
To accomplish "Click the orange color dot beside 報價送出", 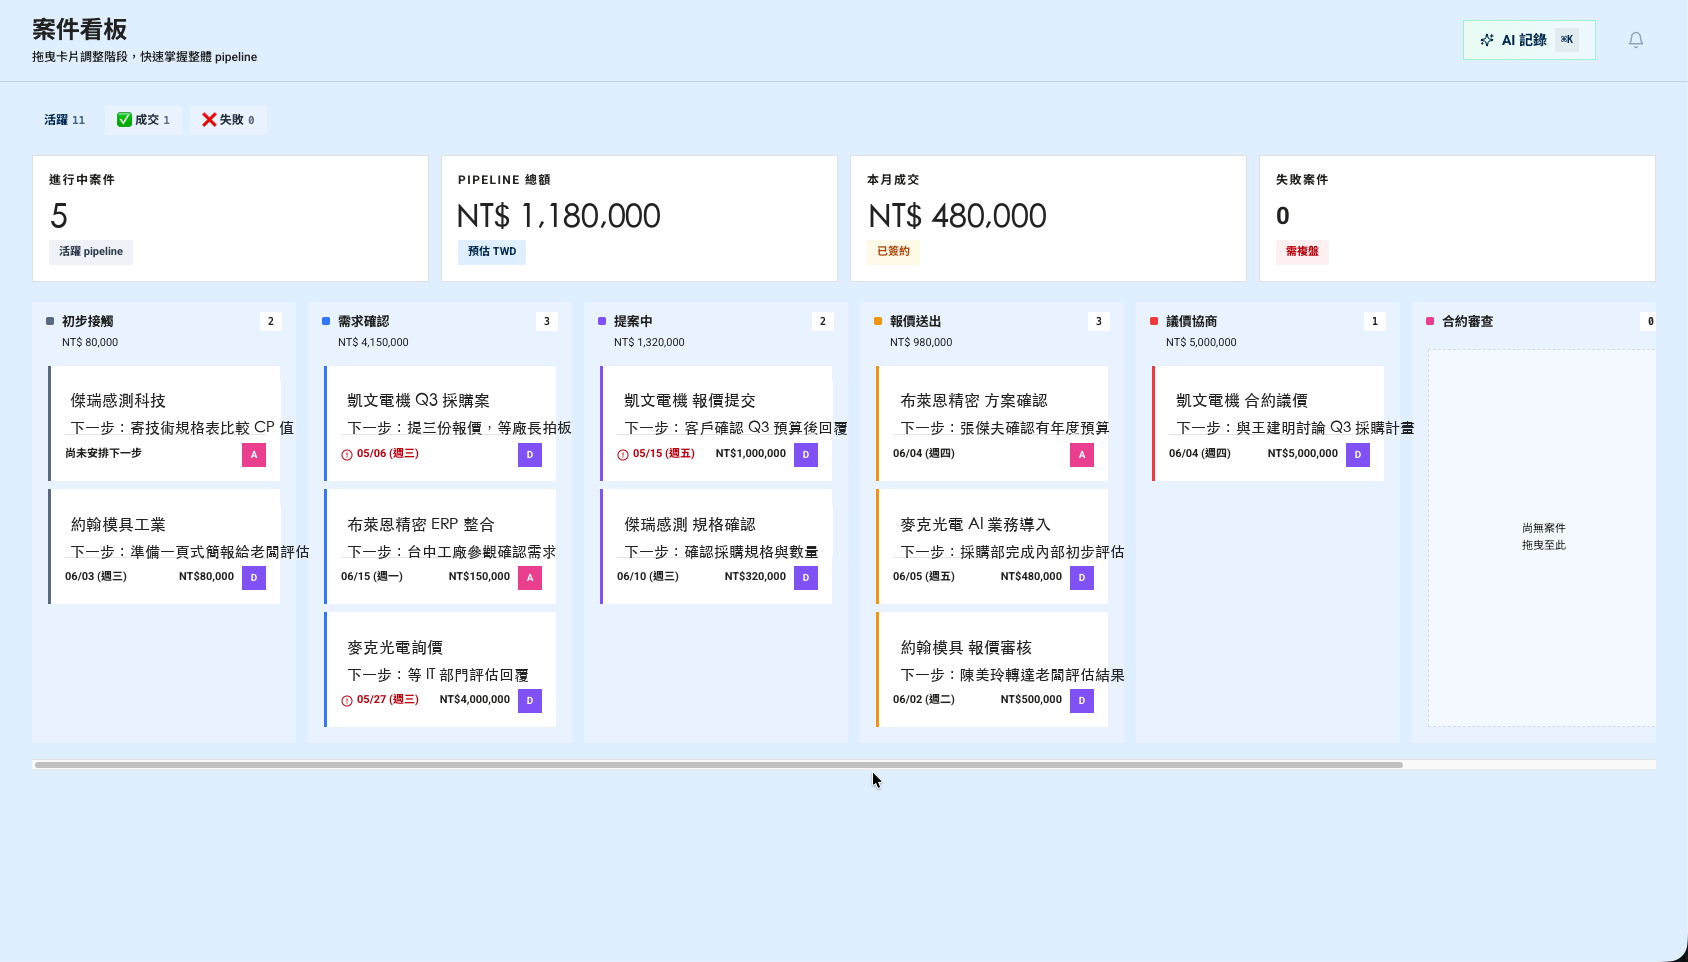I will coord(878,321).
